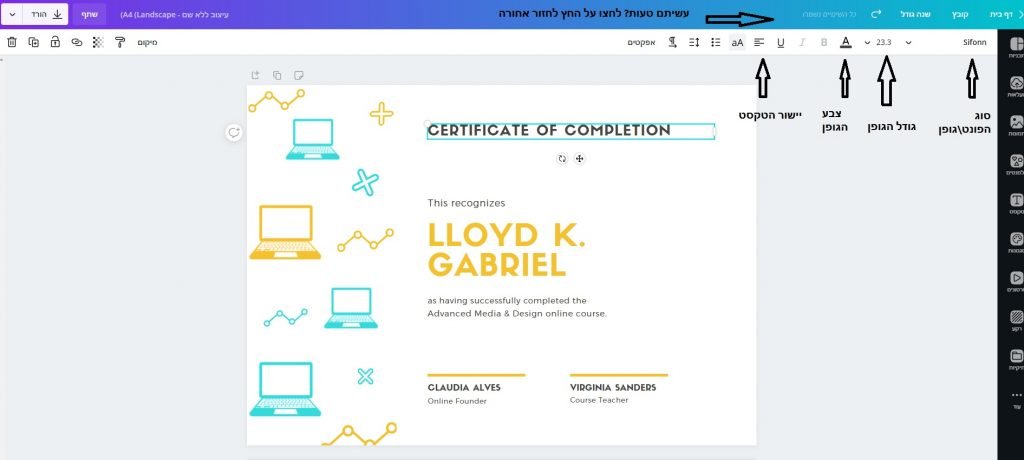Toggle the lock on the selected element
The width and height of the screenshot is (1024, 460).
click(x=55, y=43)
